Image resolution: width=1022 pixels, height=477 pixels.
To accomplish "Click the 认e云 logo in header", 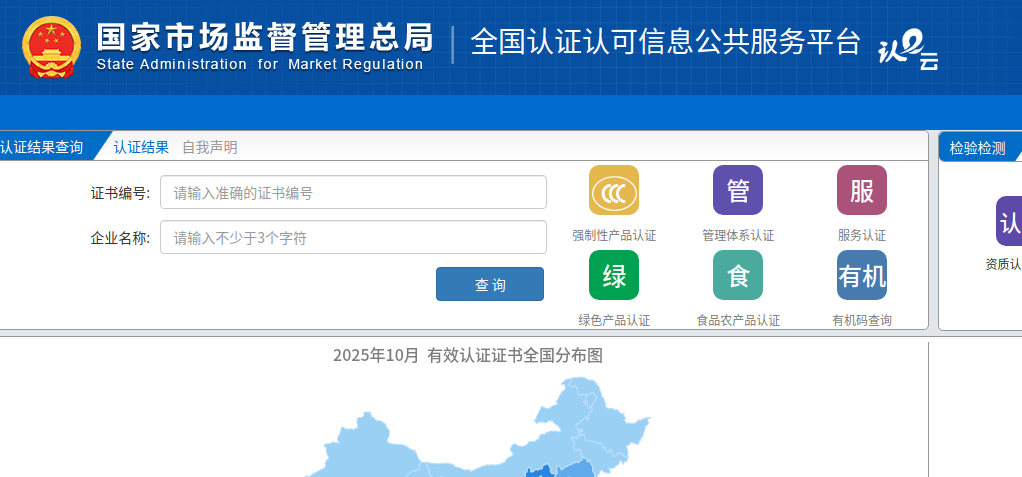I will coord(907,52).
